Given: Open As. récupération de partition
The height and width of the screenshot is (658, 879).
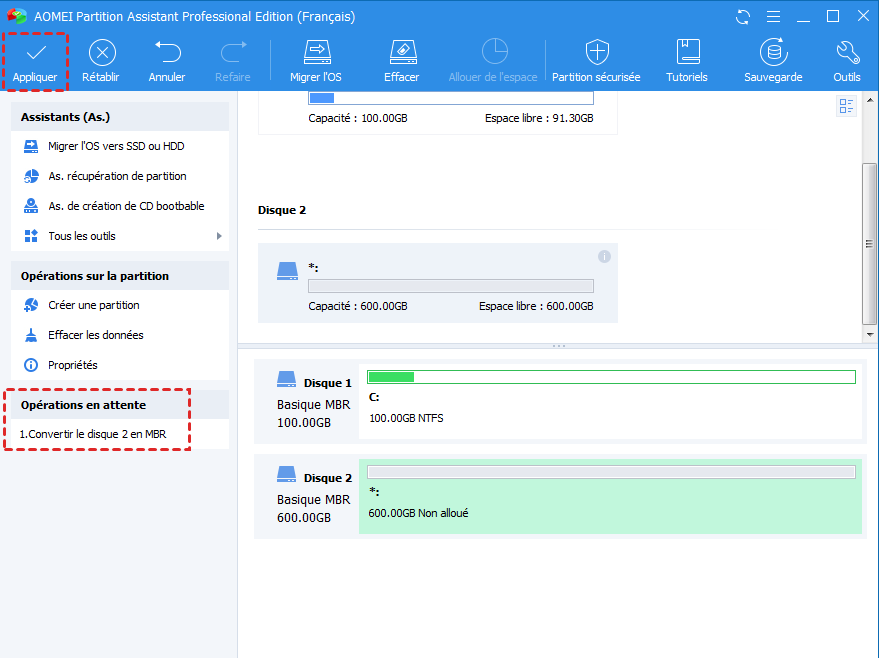Looking at the screenshot, I should 117,176.
